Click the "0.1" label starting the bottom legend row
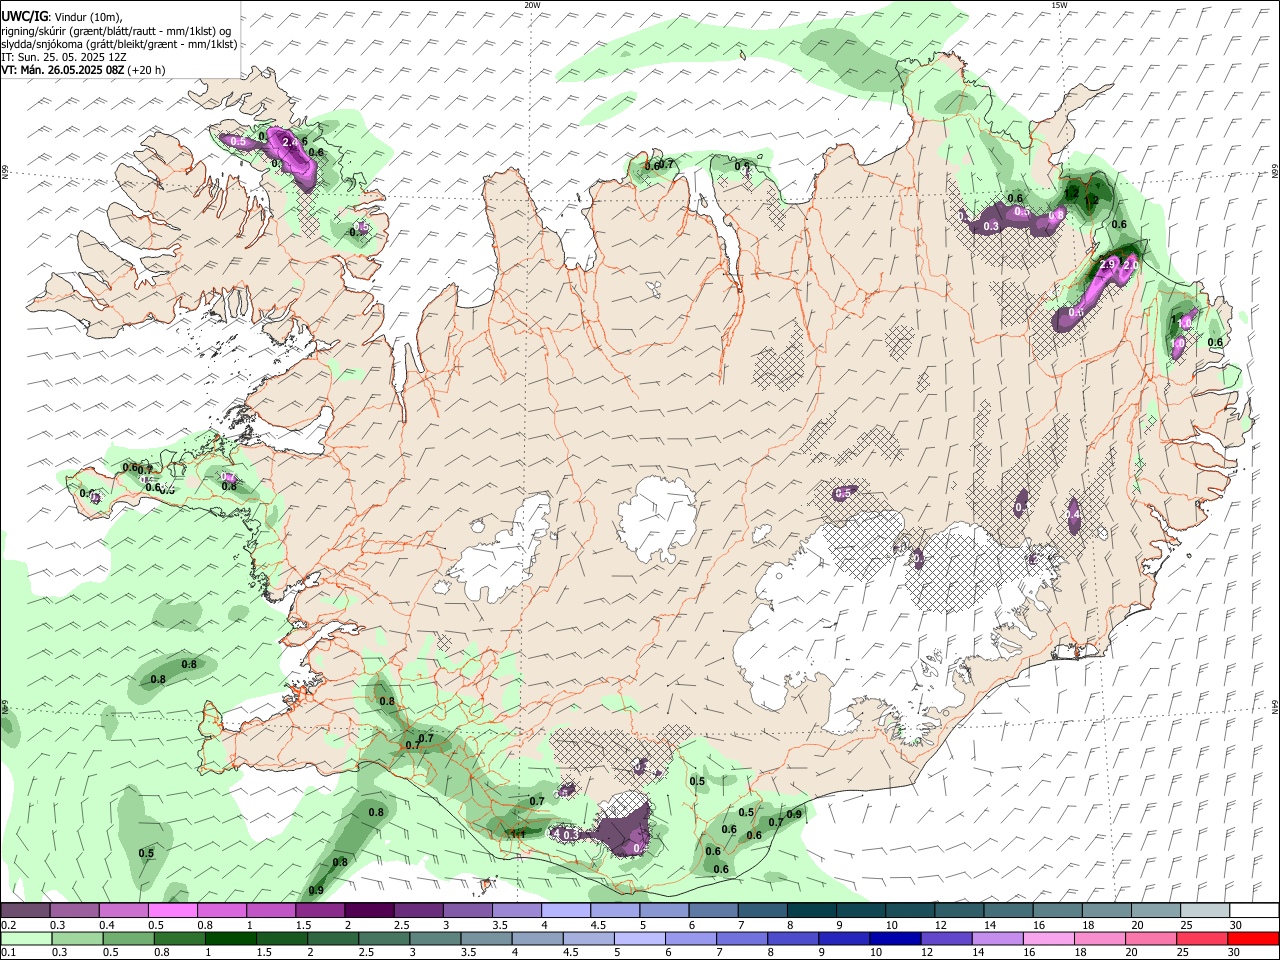 pyautogui.click(x=8, y=953)
